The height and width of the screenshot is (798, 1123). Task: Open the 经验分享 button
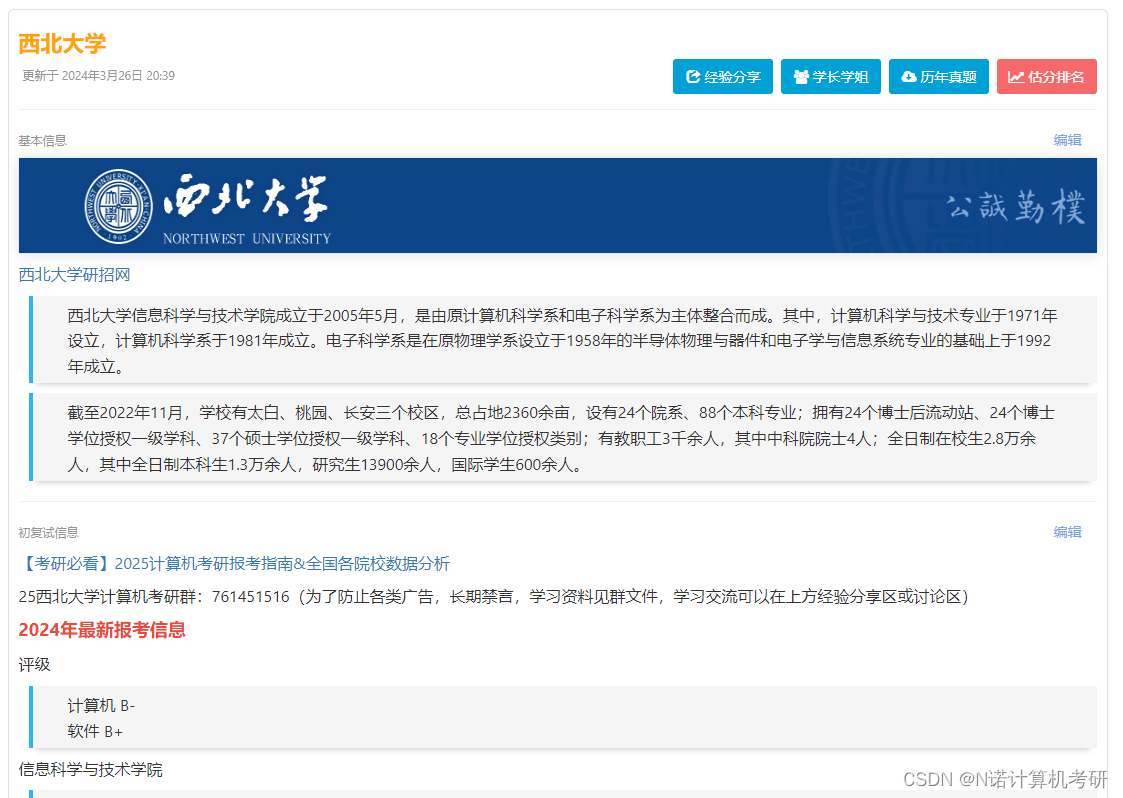click(723, 77)
